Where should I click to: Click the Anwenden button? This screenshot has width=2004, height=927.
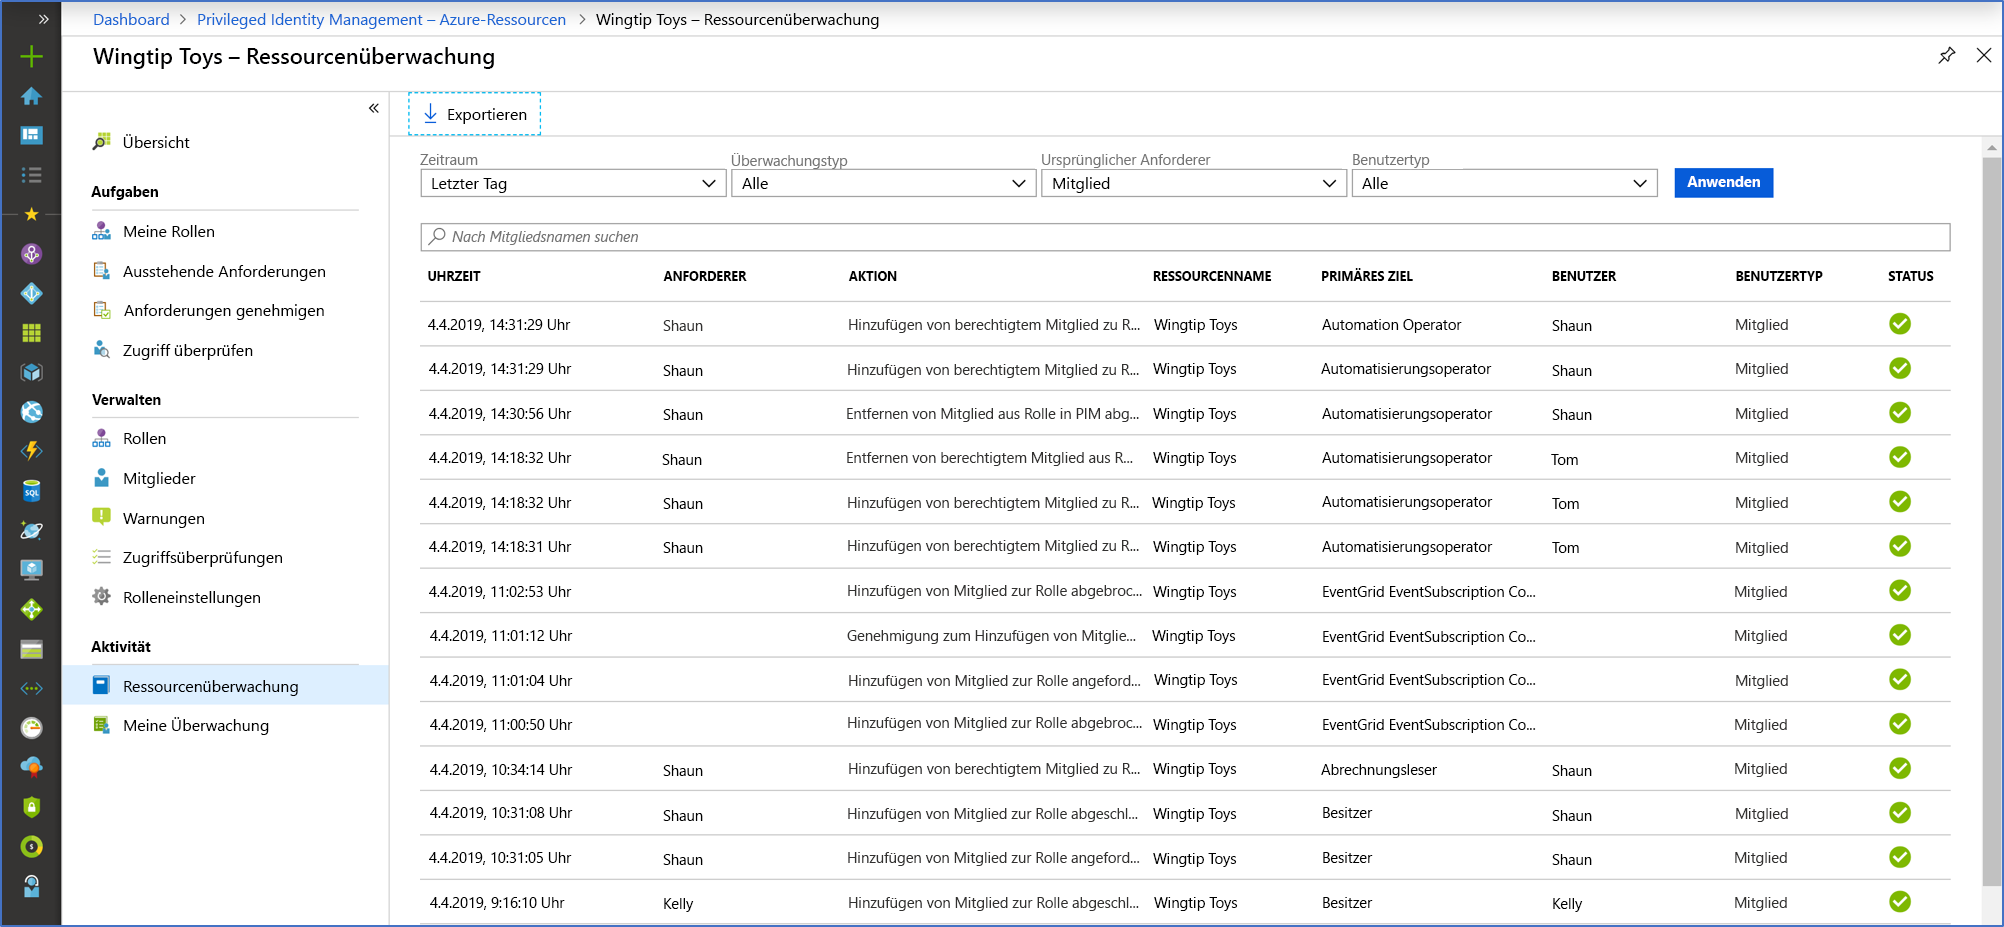(1723, 182)
